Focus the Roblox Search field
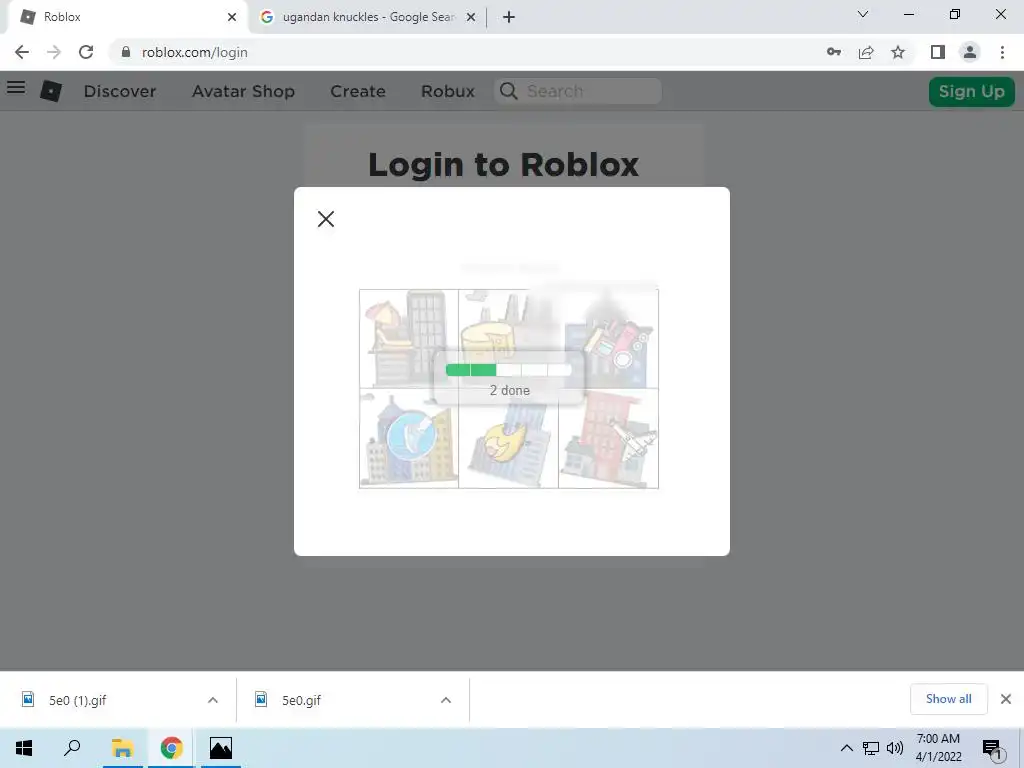 (578, 91)
